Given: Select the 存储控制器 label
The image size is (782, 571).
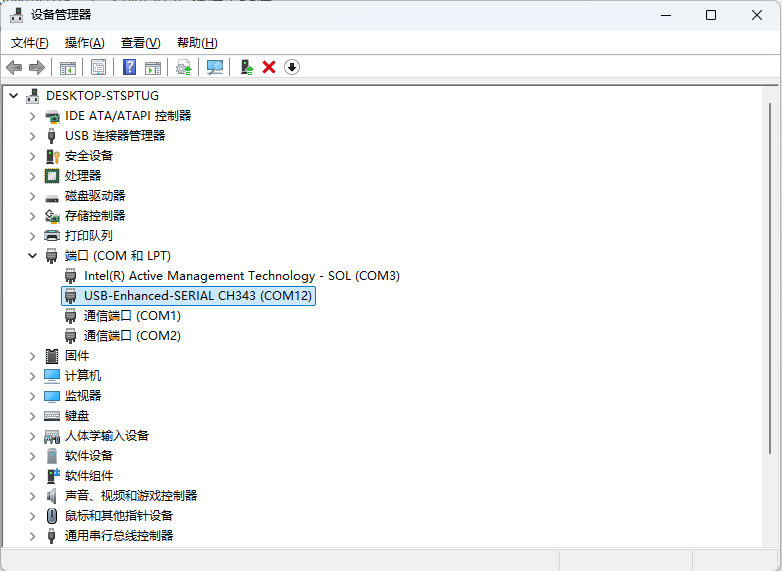Looking at the screenshot, I should (x=95, y=216).
